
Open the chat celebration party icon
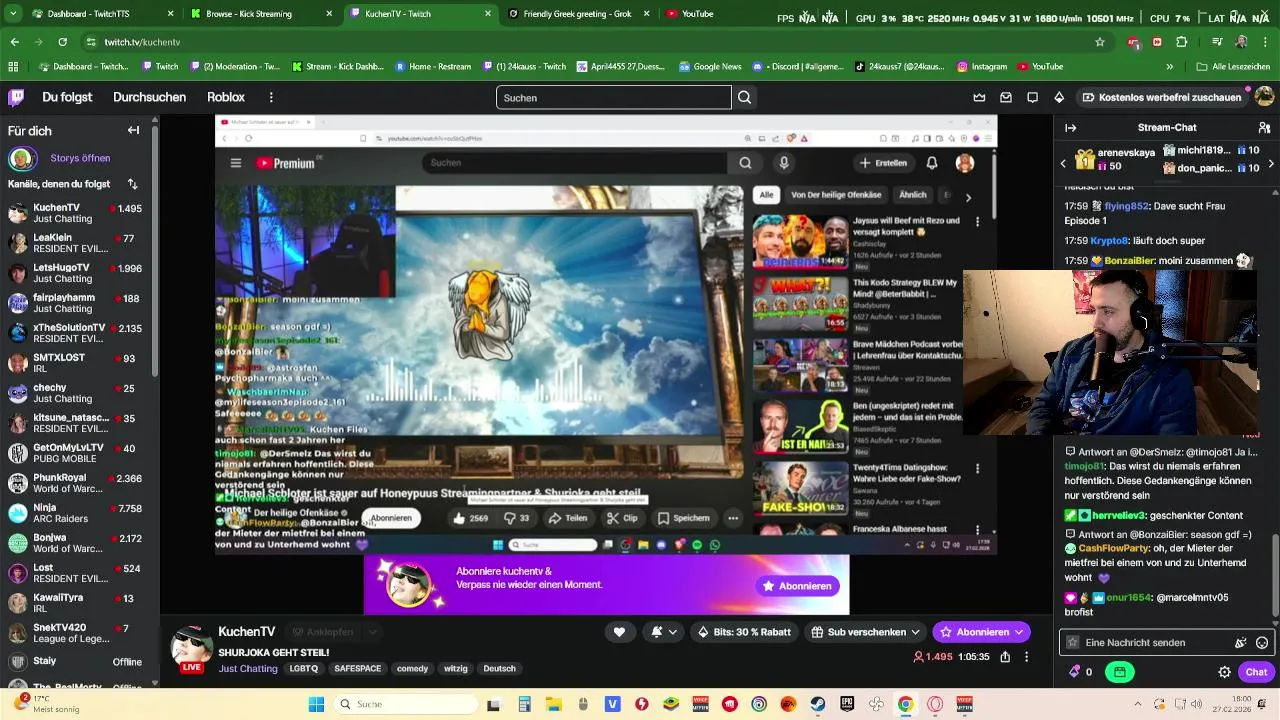click(x=1241, y=643)
